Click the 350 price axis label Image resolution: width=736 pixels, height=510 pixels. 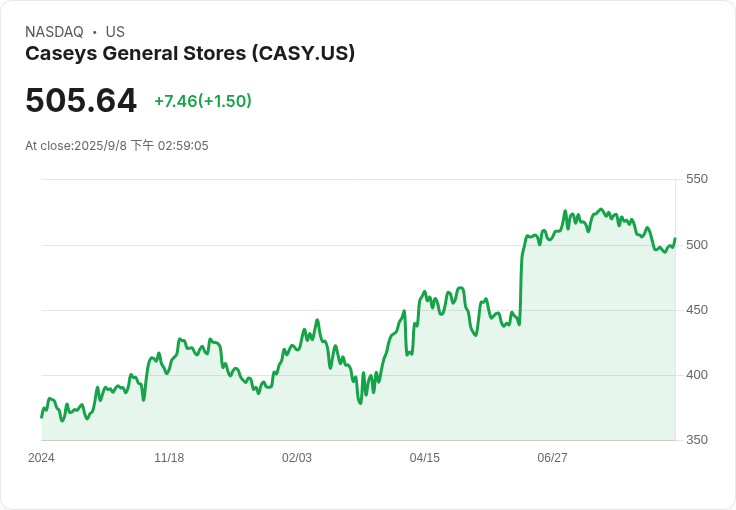pyautogui.click(x=697, y=440)
